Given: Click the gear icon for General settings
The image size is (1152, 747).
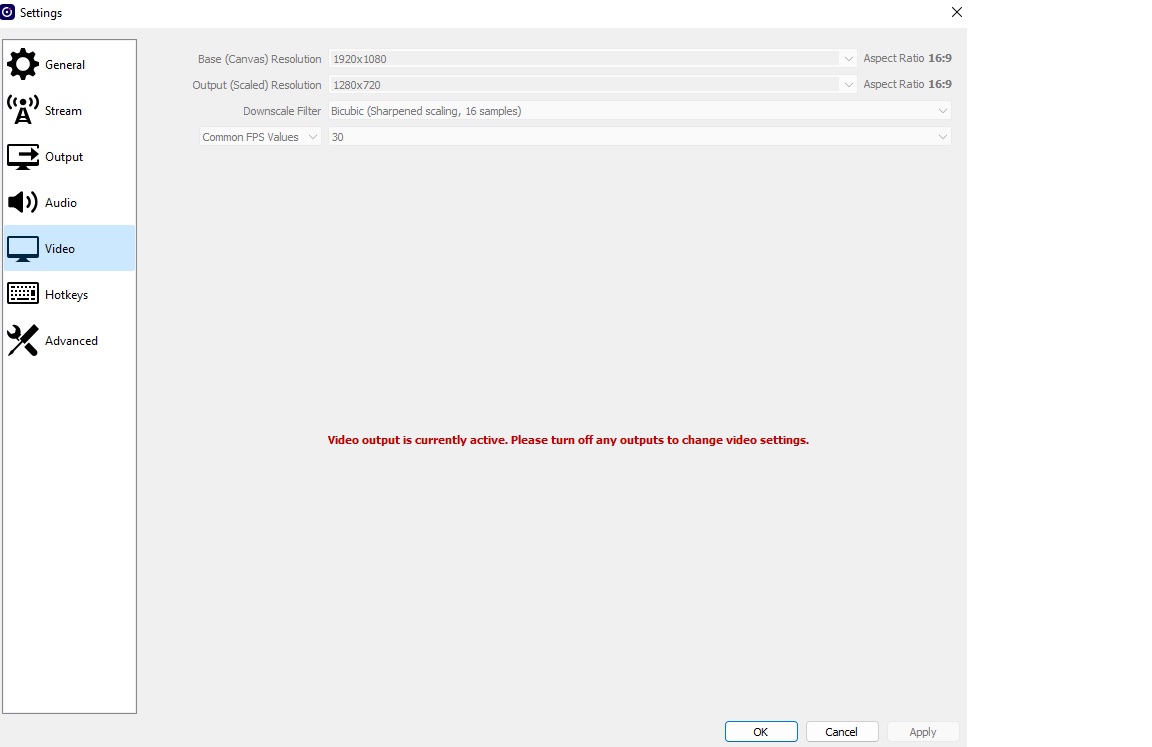Looking at the screenshot, I should click(x=23, y=65).
